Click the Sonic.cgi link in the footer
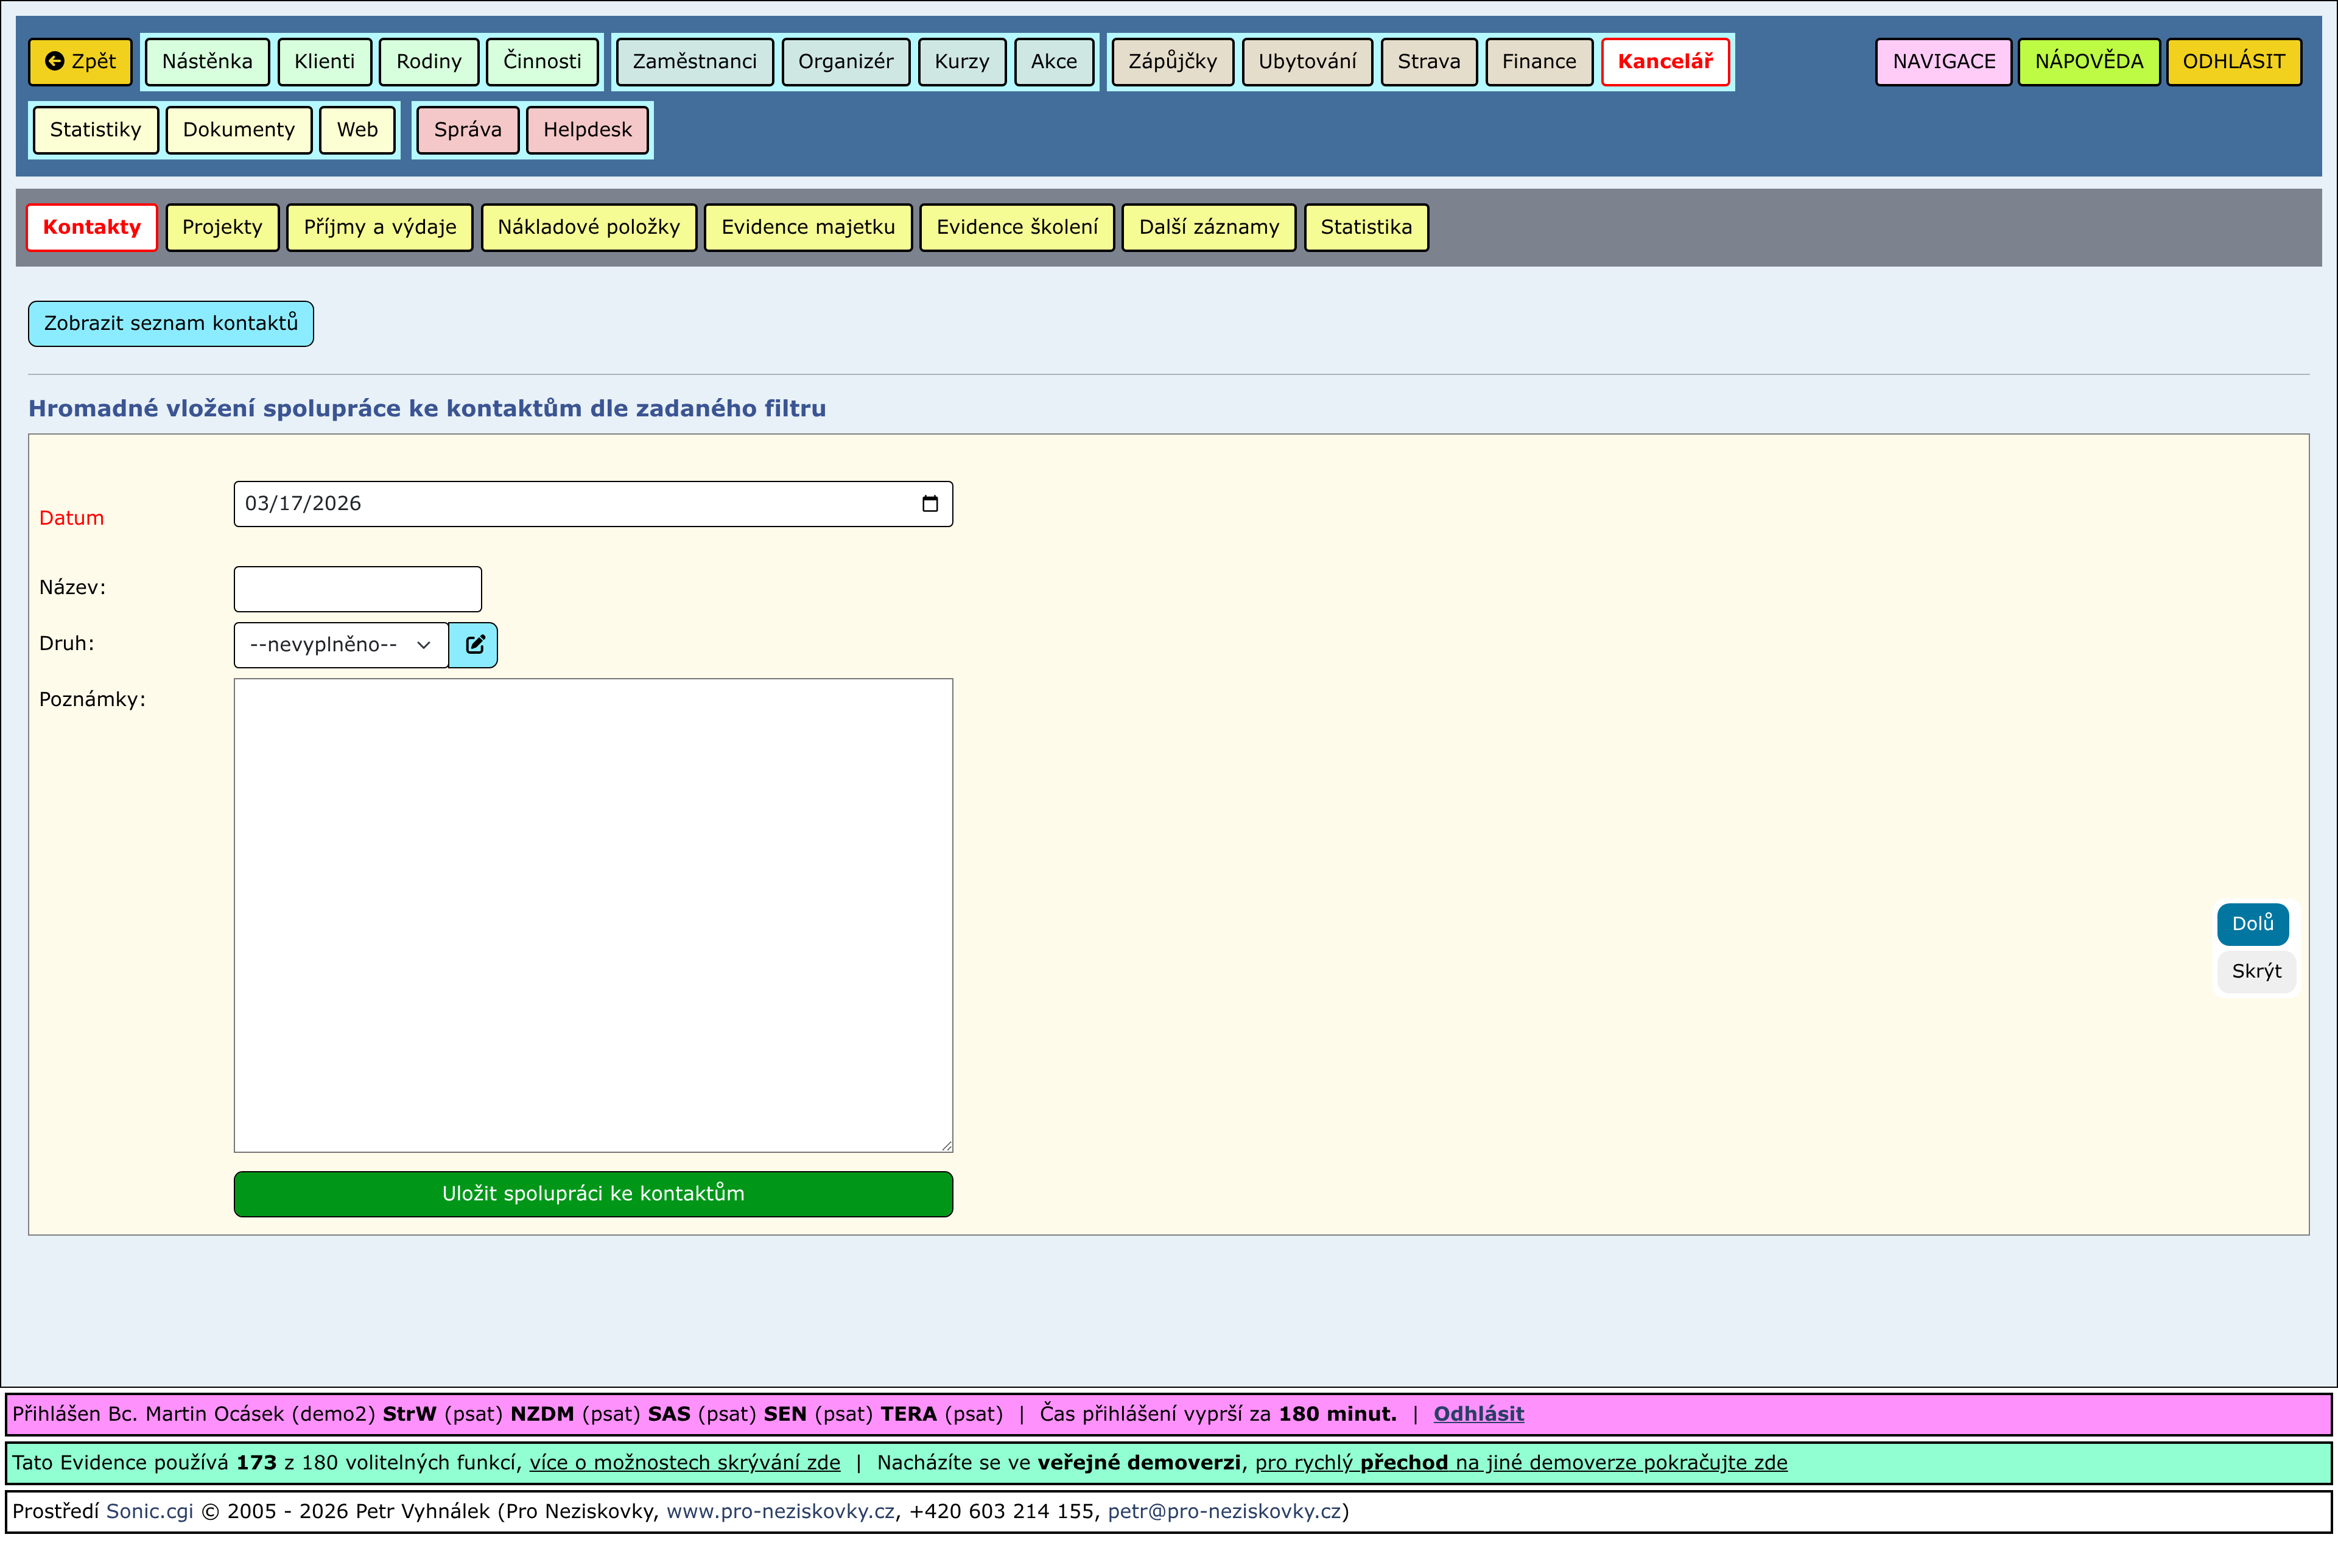 [149, 1511]
